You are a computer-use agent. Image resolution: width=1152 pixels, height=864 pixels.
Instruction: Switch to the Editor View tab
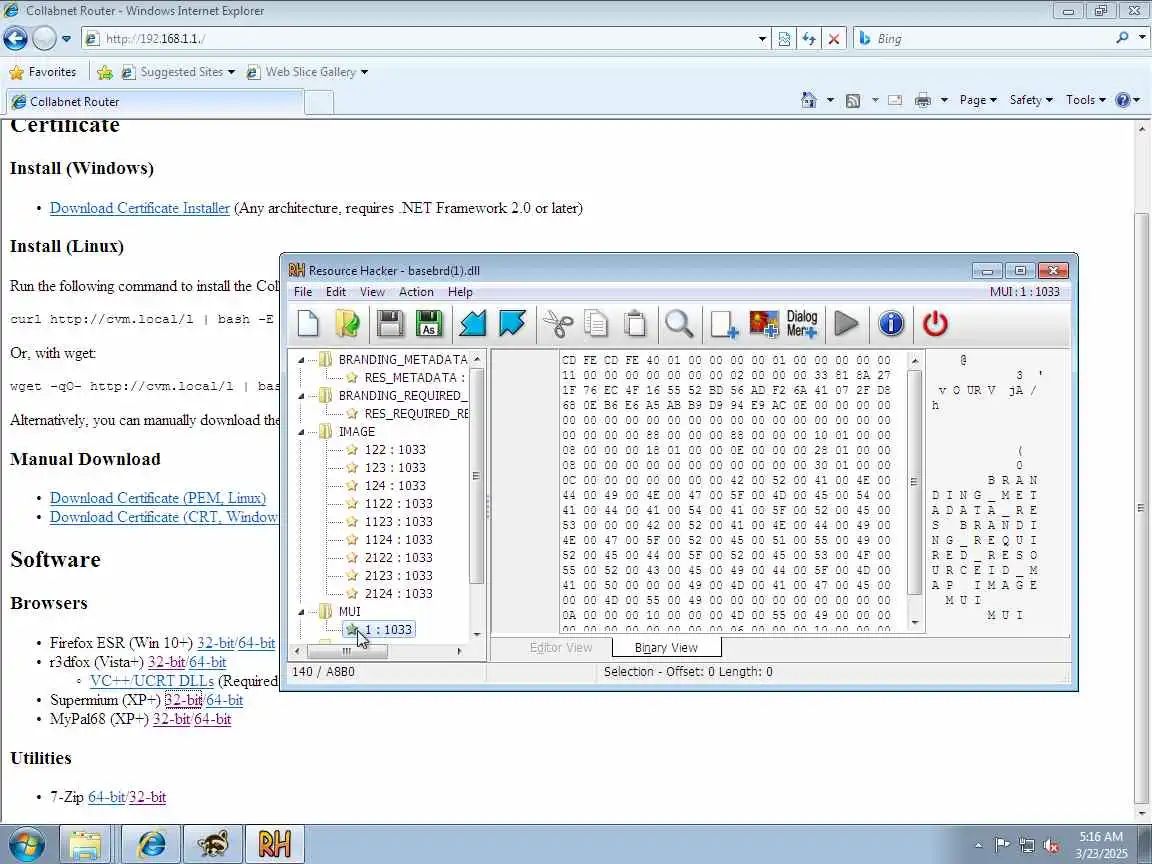pos(561,647)
